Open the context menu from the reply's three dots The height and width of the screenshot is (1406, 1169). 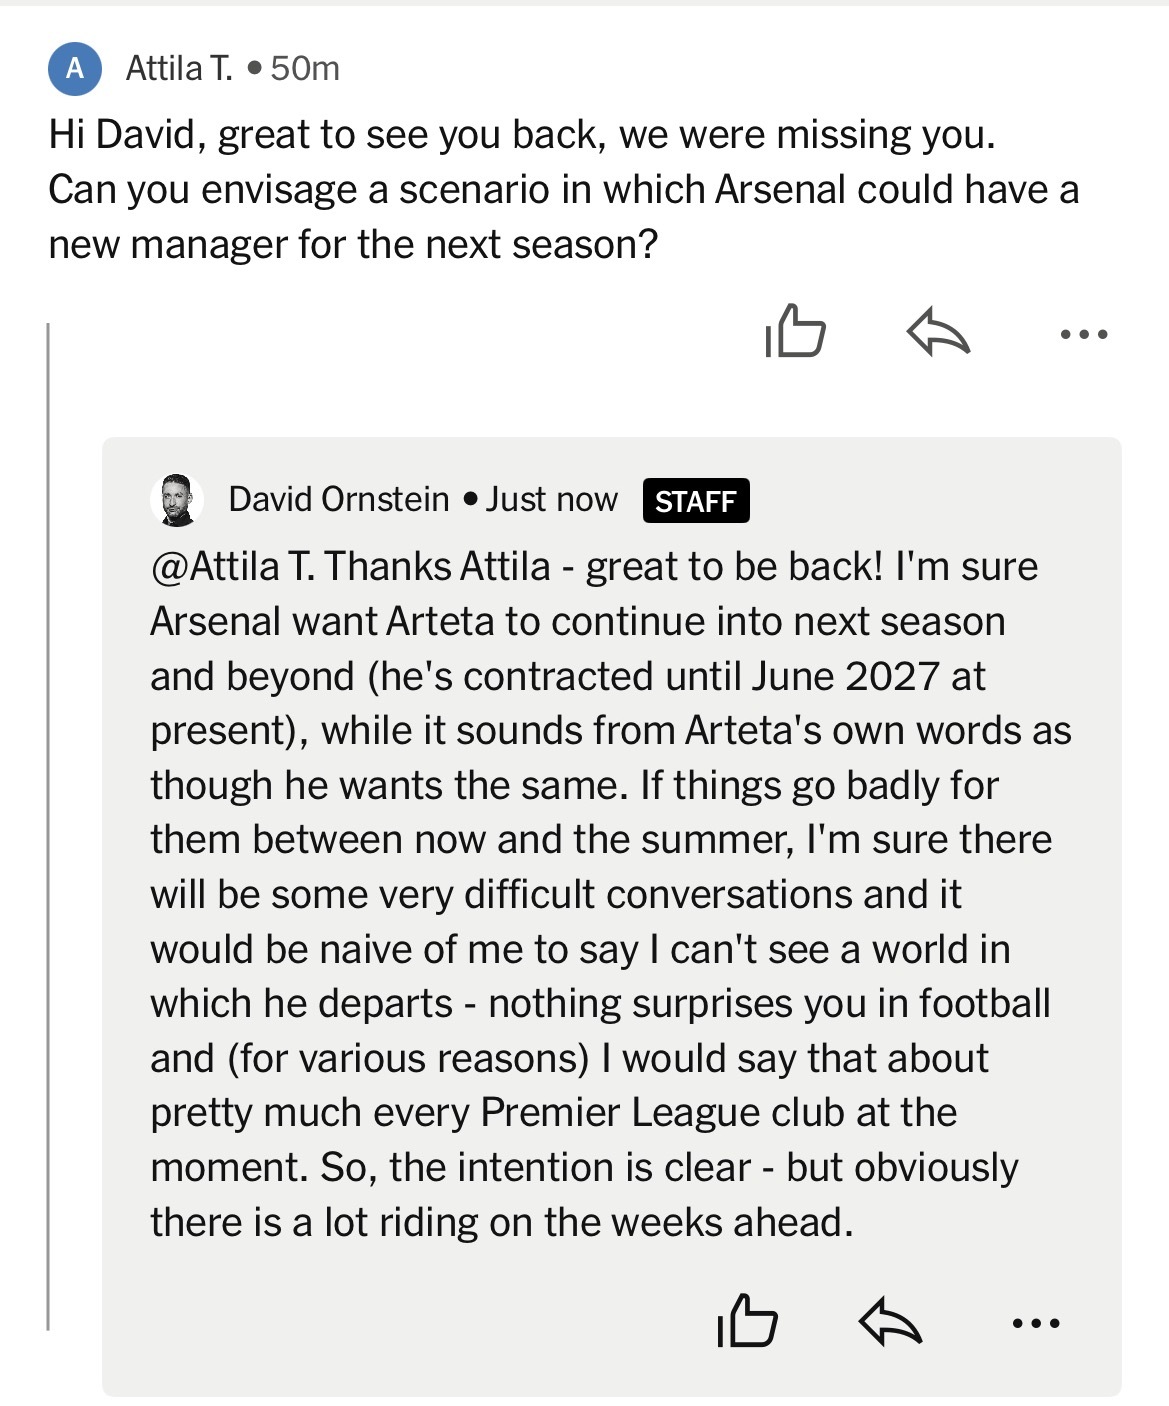pyautogui.click(x=1037, y=1322)
